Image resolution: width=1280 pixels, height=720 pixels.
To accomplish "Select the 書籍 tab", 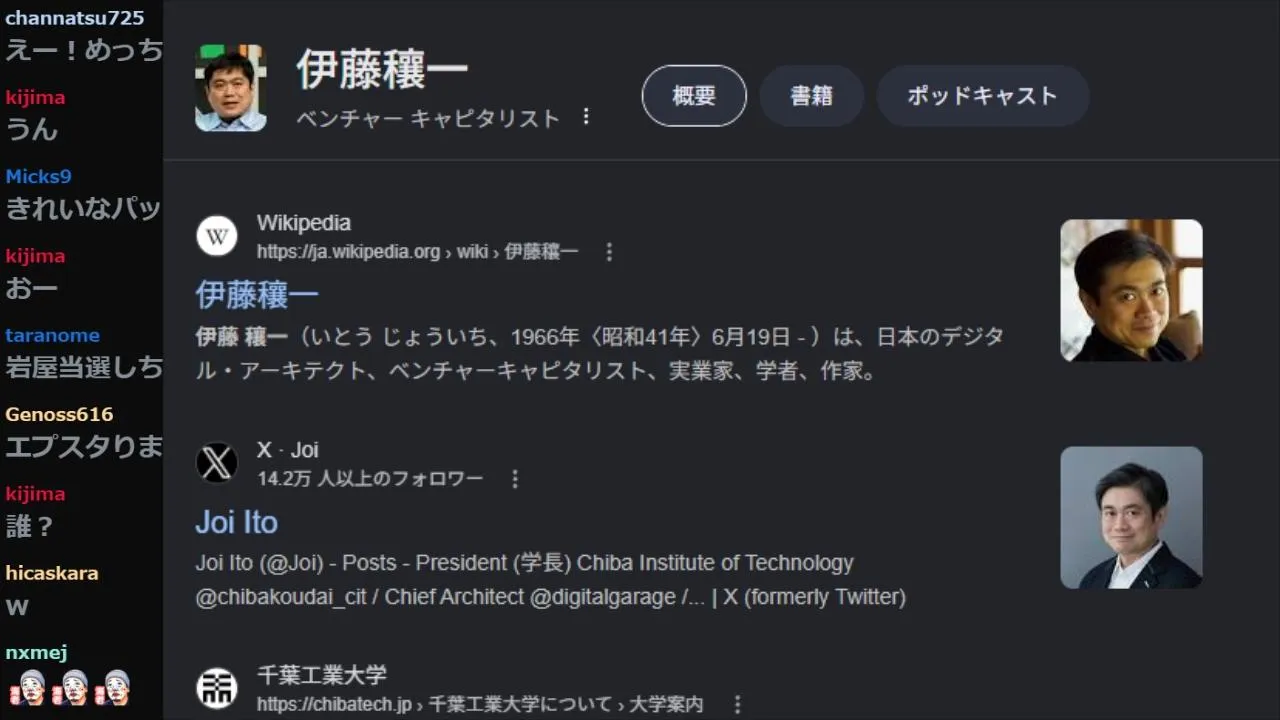I will [811, 96].
